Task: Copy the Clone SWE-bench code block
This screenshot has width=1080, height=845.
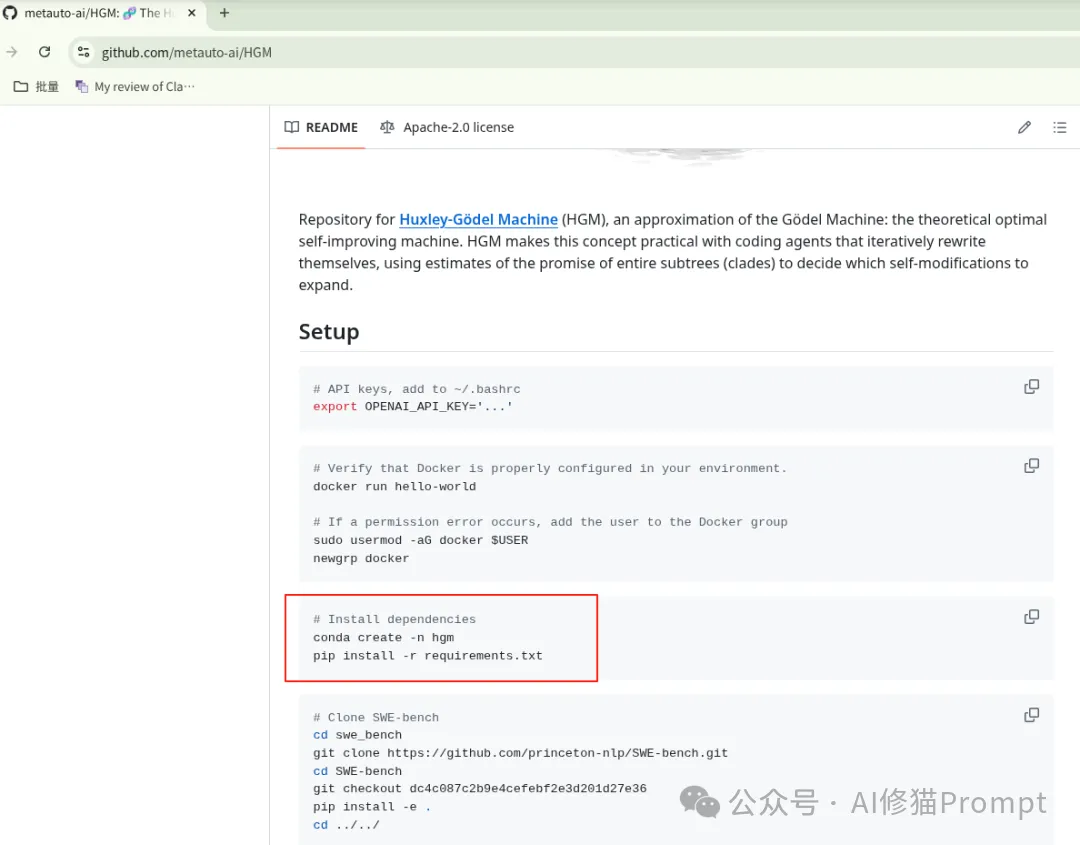Action: pyautogui.click(x=1031, y=714)
